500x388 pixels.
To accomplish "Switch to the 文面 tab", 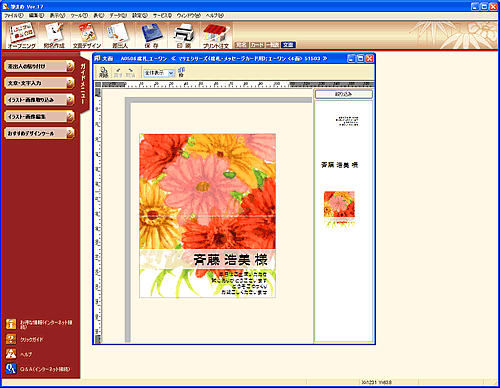I will [x=288, y=45].
